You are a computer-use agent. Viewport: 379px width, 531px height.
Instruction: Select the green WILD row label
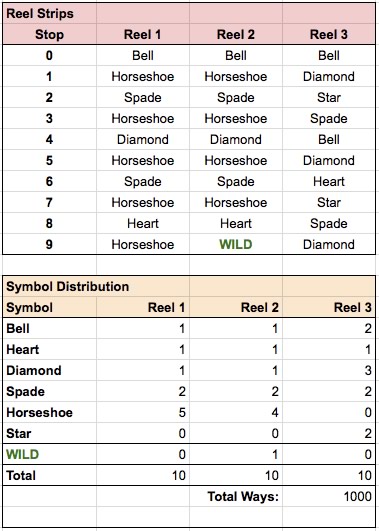tap(49, 454)
